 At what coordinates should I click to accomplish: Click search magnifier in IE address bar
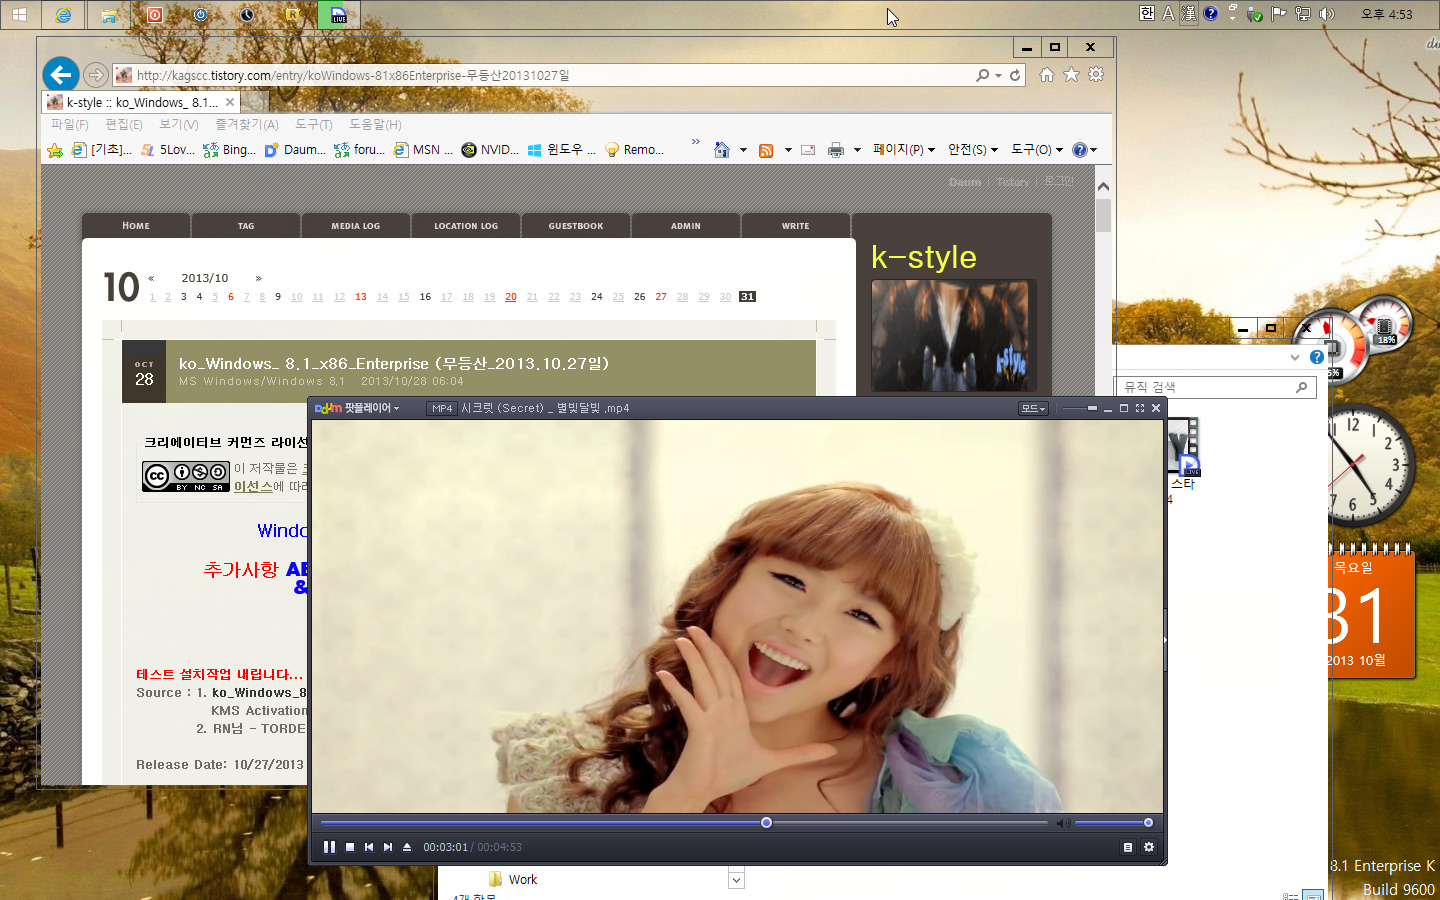pyautogui.click(x=983, y=75)
